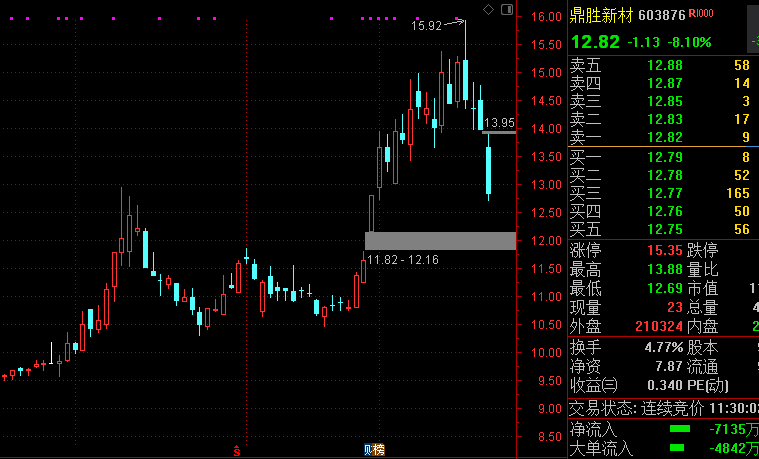Image resolution: width=759 pixels, height=459 pixels.
Task: Select the 买一 bid price 12.79
Action: [665, 157]
